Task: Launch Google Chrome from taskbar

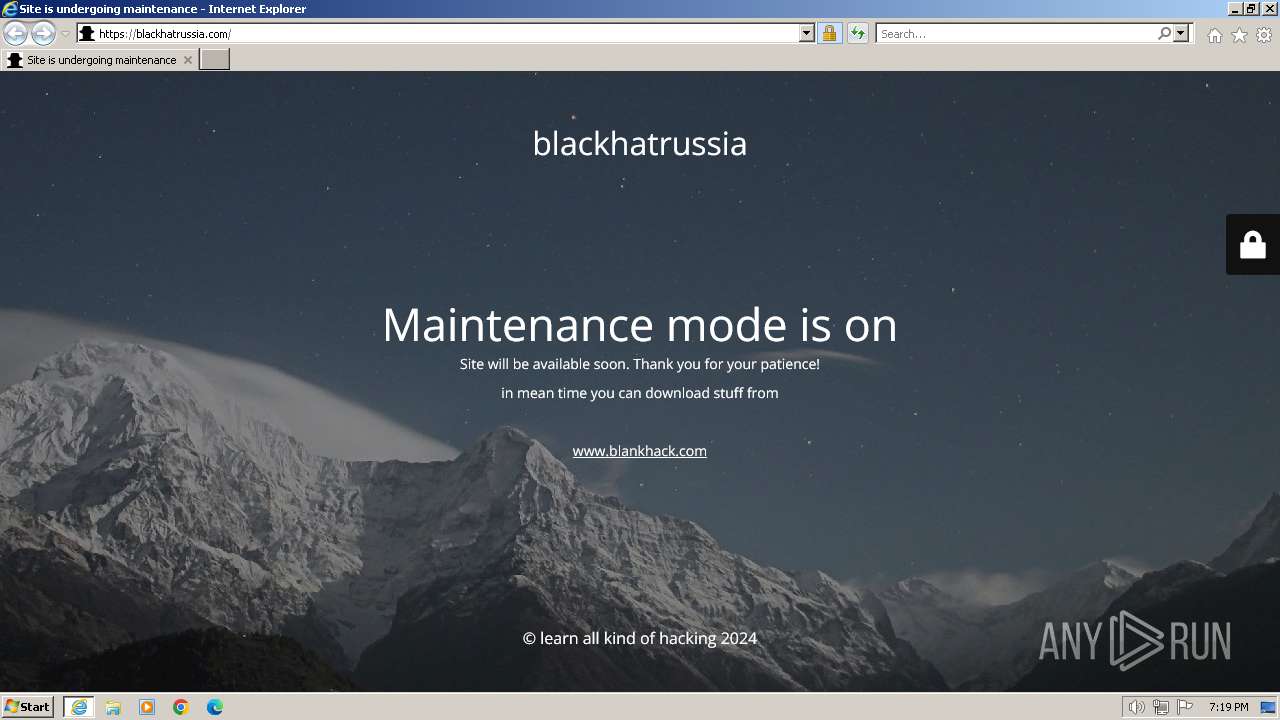Action: coord(181,707)
